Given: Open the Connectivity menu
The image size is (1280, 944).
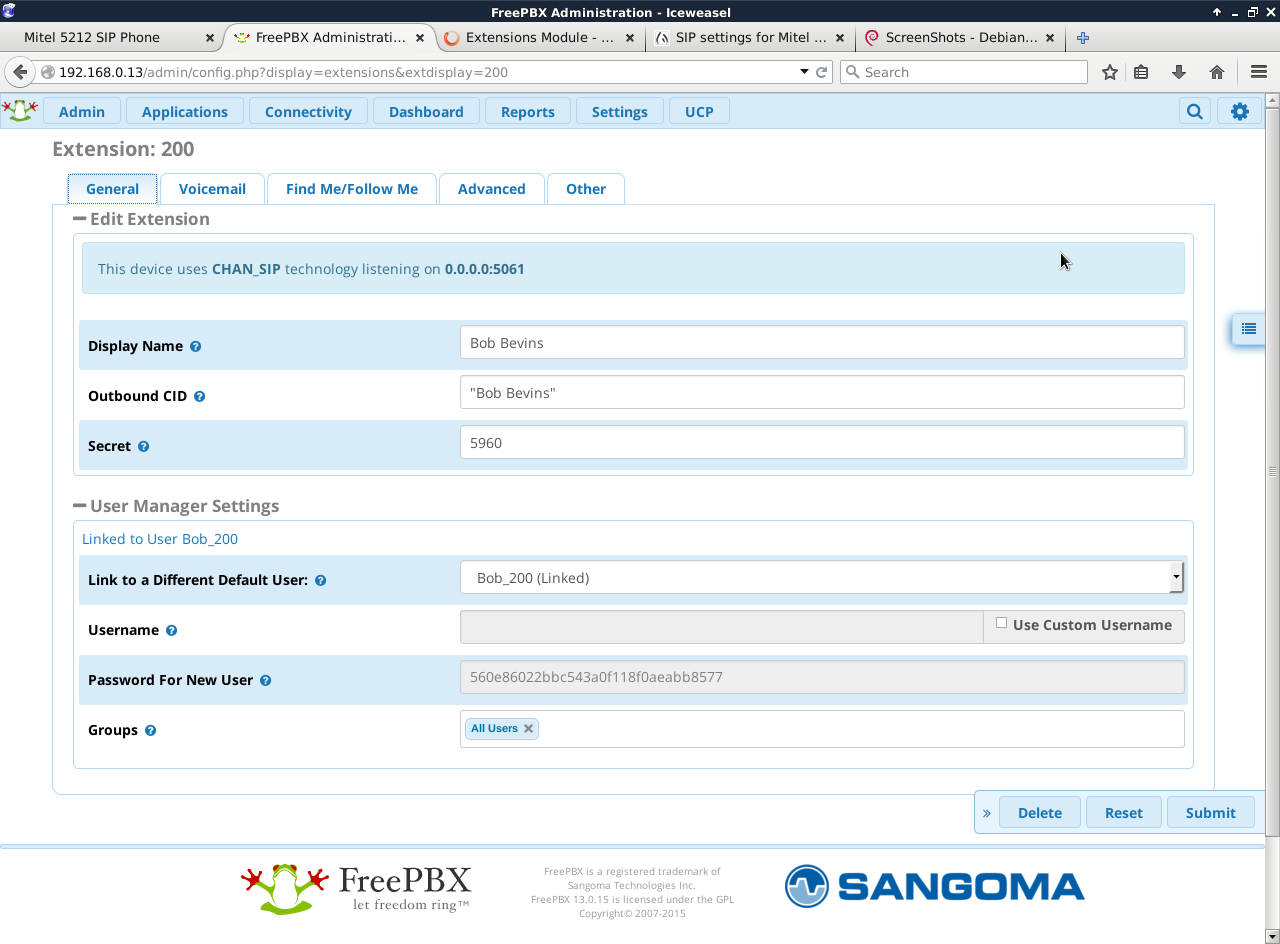Looking at the screenshot, I should tap(308, 111).
